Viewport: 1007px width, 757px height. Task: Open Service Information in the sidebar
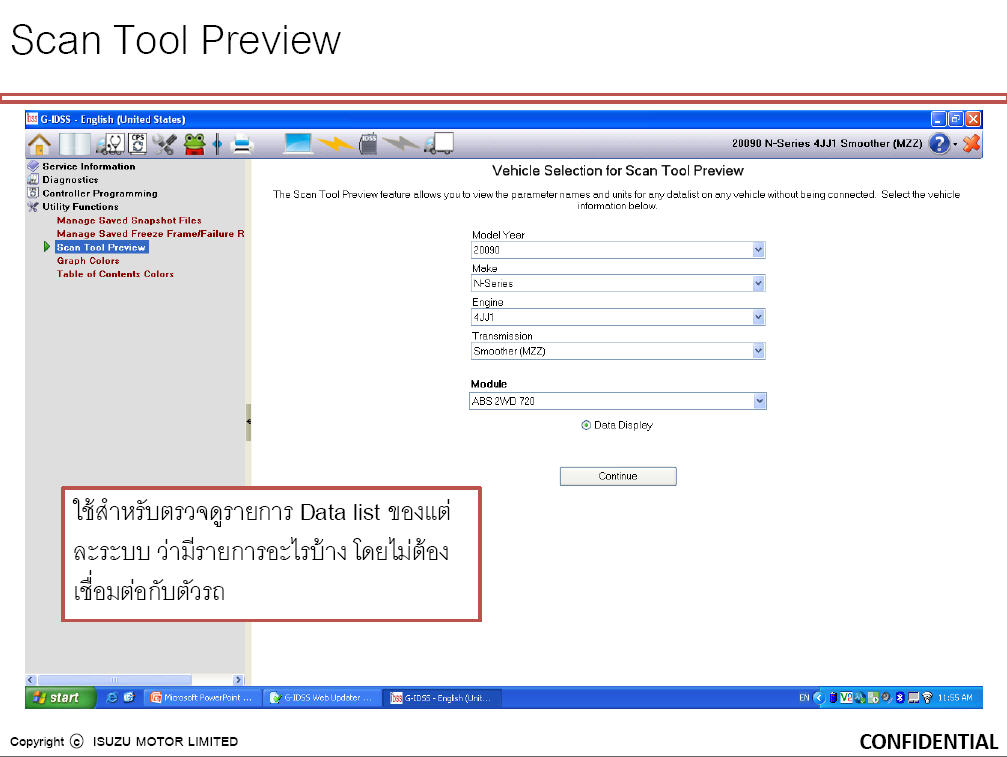89,166
